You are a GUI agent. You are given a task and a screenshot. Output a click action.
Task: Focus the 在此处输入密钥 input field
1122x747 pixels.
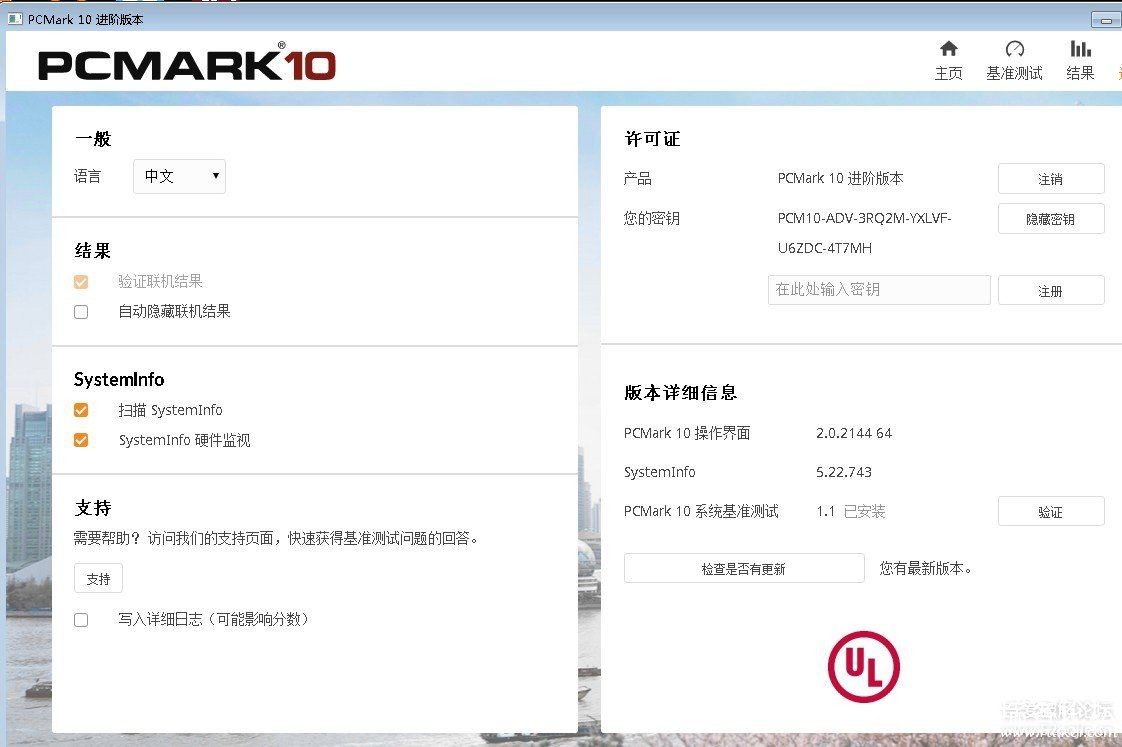[x=879, y=290]
